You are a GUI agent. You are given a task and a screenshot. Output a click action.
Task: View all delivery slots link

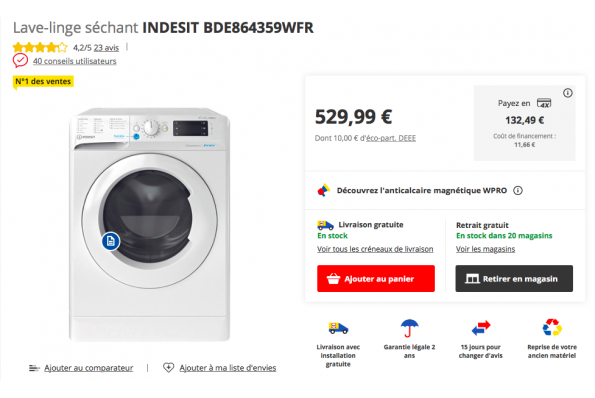375,249
